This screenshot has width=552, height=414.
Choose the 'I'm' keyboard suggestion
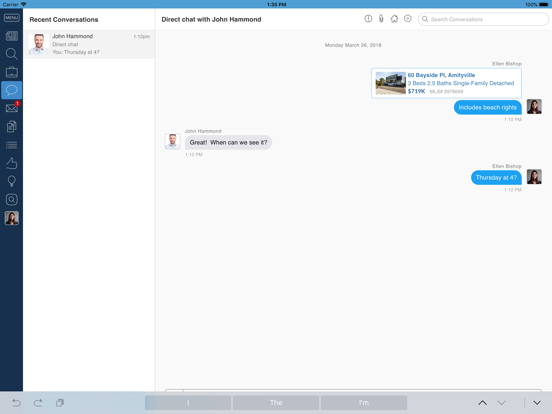click(x=364, y=402)
